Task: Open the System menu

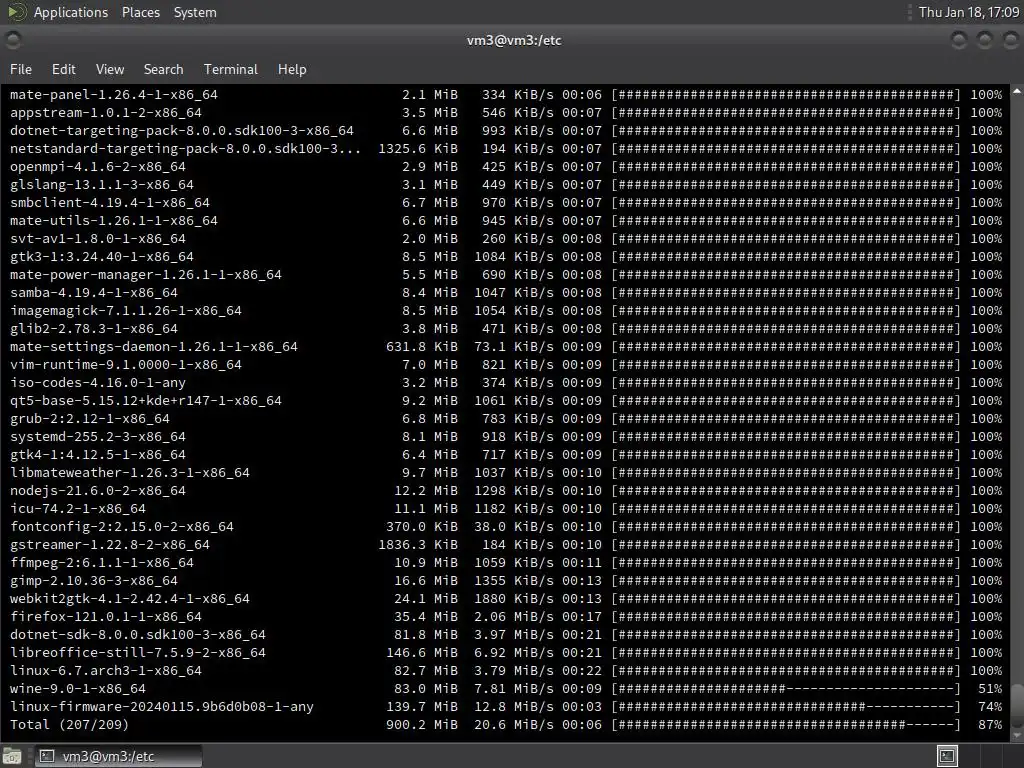Action: (x=195, y=12)
